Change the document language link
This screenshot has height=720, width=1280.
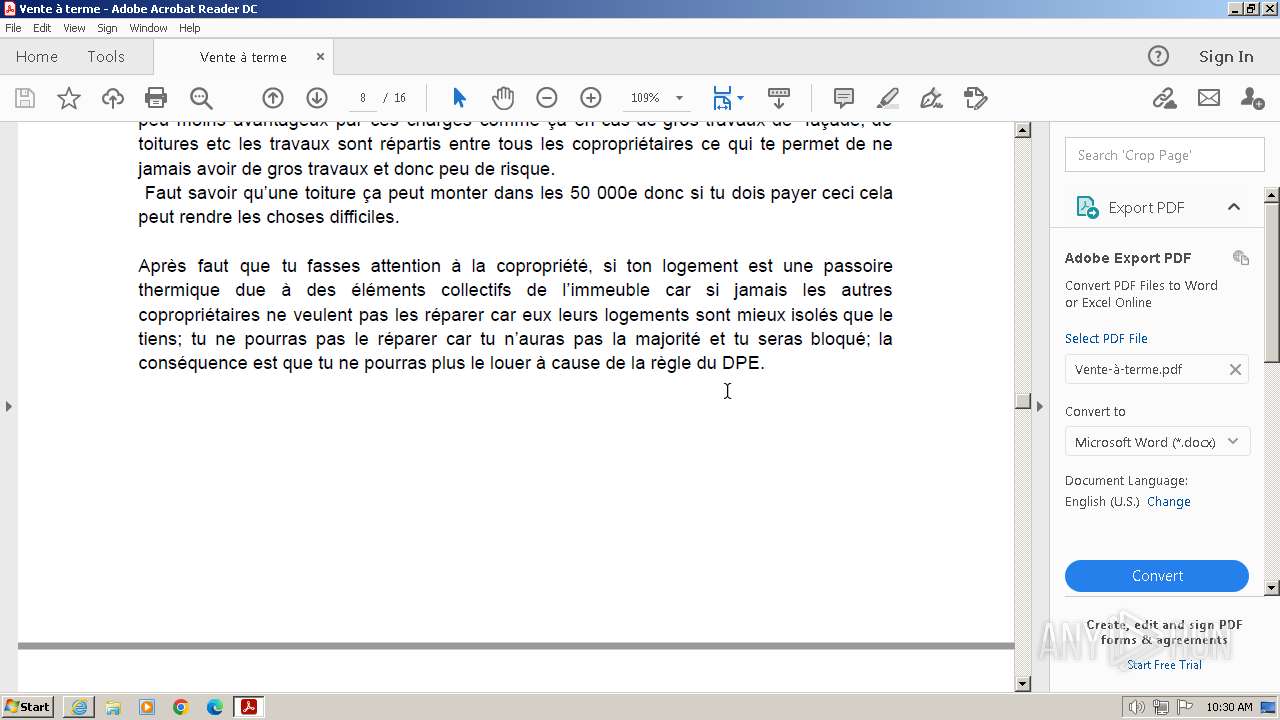click(x=1168, y=502)
